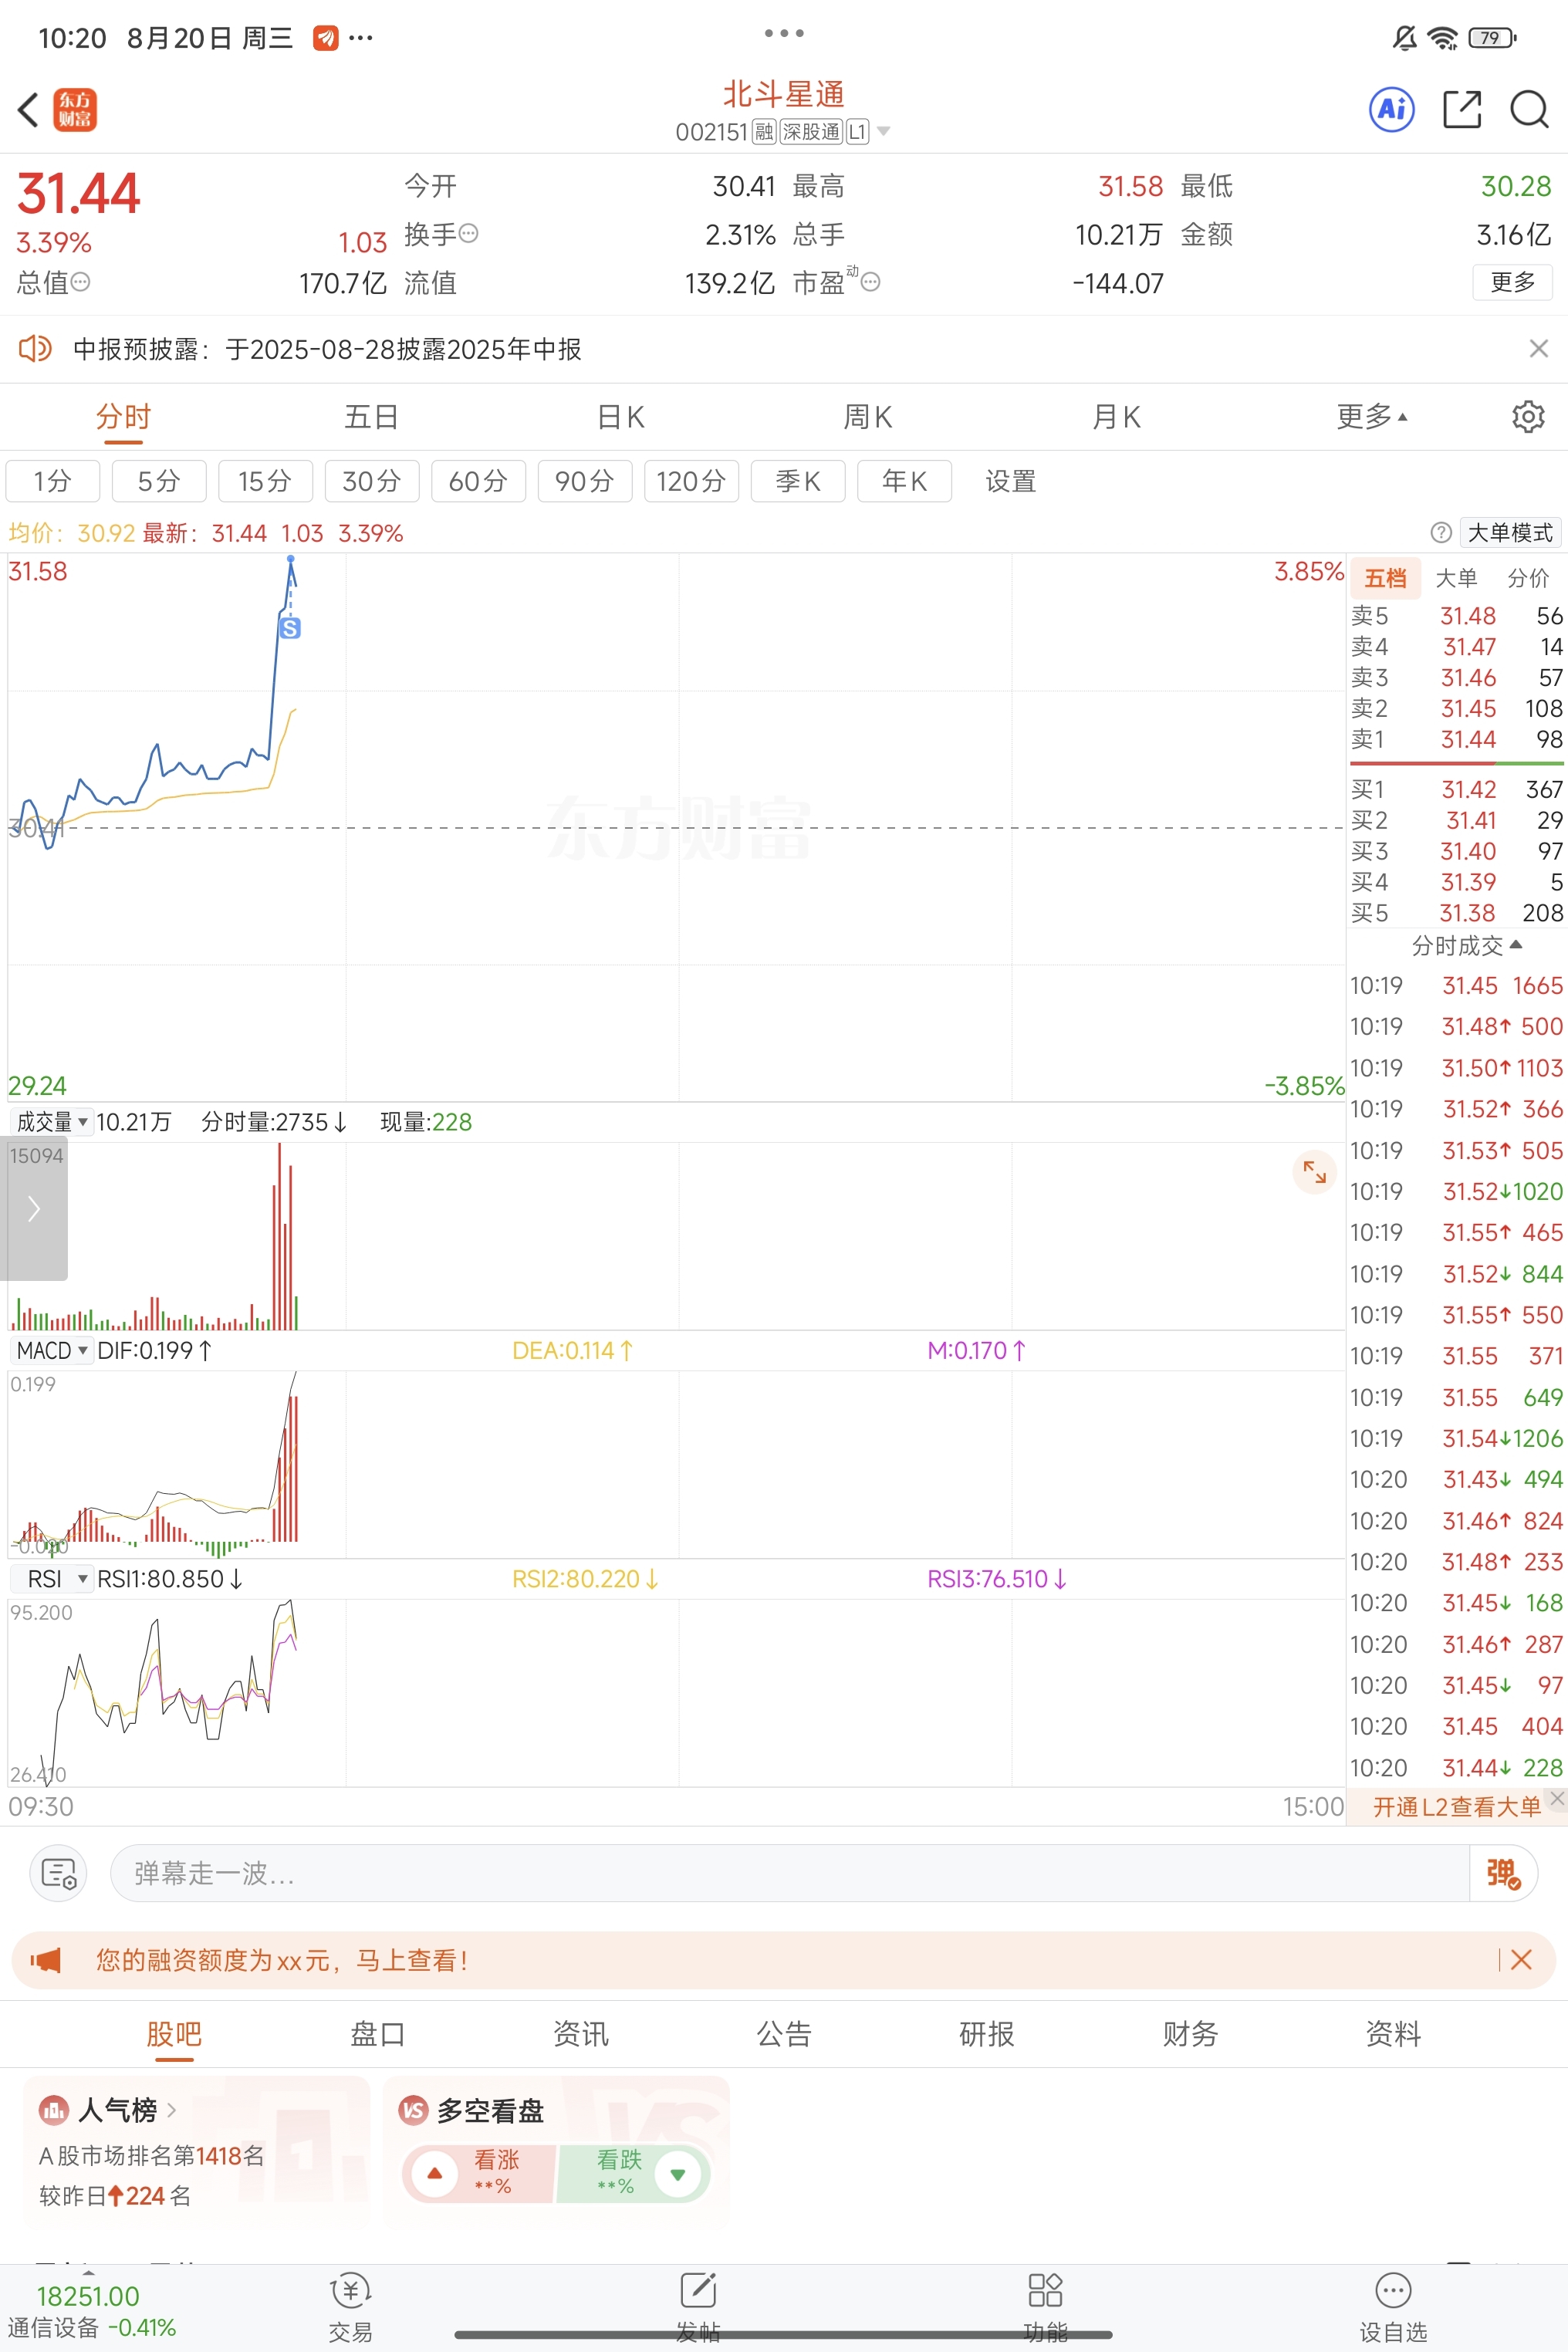Image resolution: width=1568 pixels, height=2352 pixels.
Task: Select the 5分 interval
Action: coord(159,481)
